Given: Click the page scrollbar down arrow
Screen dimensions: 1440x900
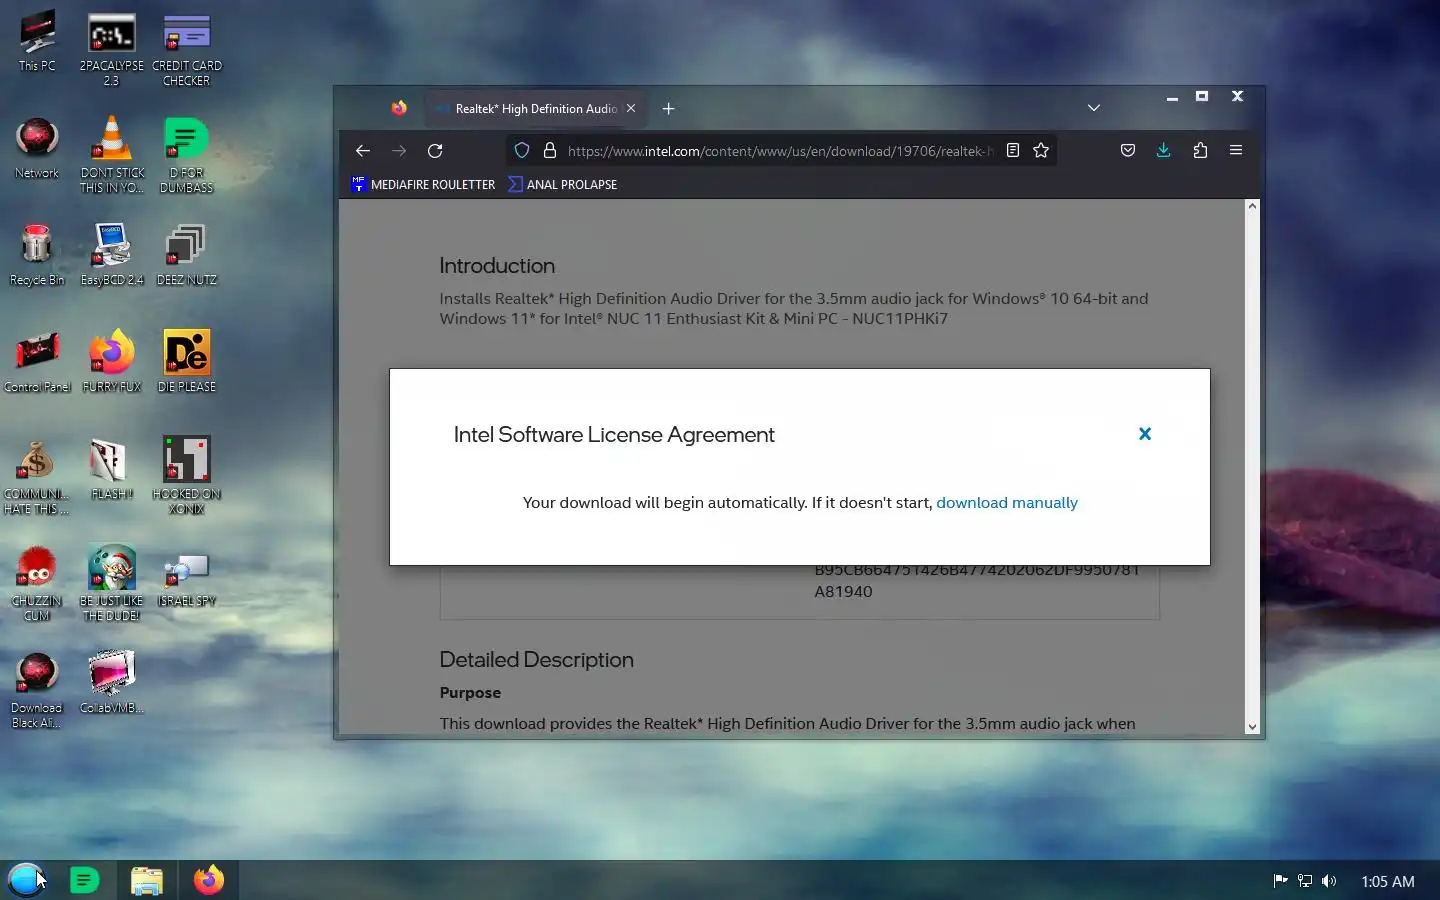Looking at the screenshot, I should click(x=1252, y=727).
